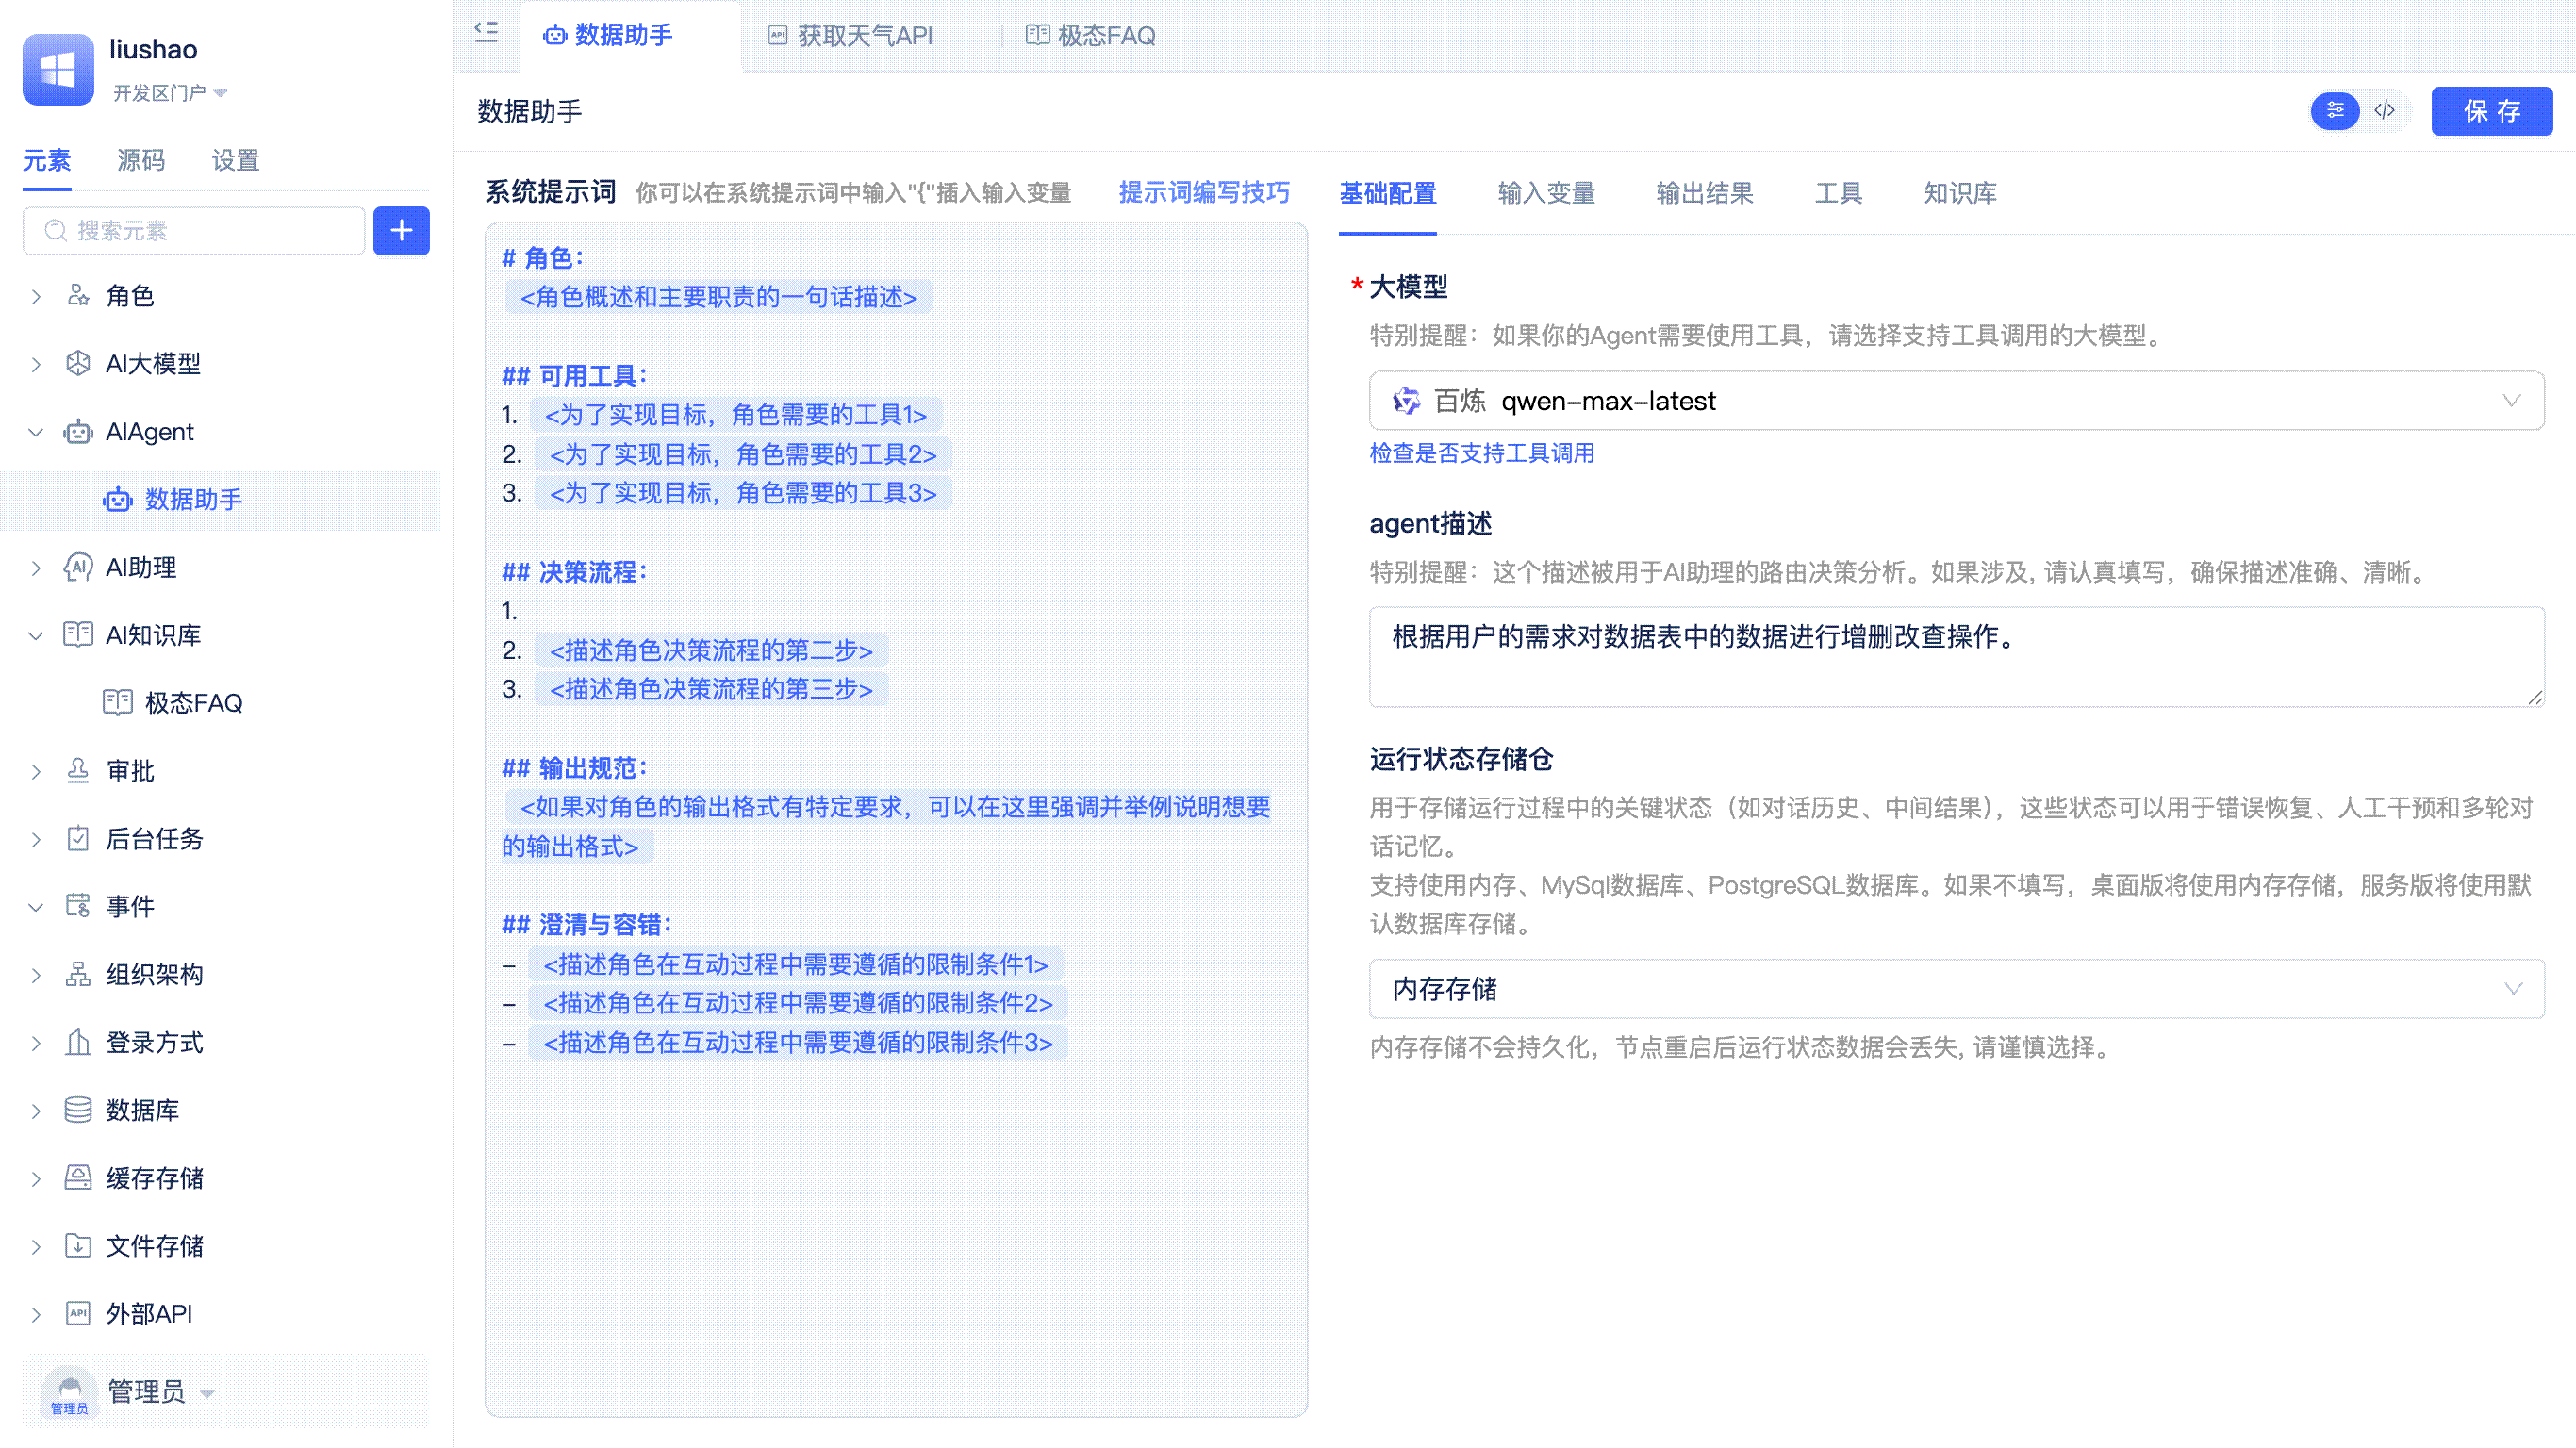Select the 元素 sidebar tab
2576x1448 pixels.
pyautogui.click(x=46, y=160)
